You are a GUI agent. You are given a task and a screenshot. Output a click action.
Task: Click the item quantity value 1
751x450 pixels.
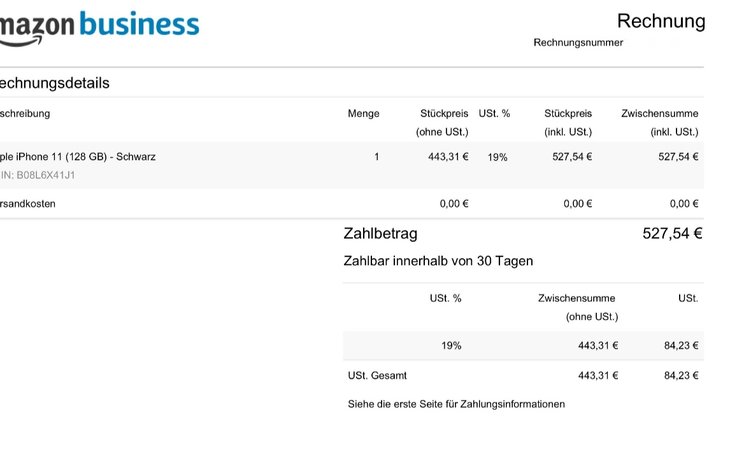coord(376,156)
